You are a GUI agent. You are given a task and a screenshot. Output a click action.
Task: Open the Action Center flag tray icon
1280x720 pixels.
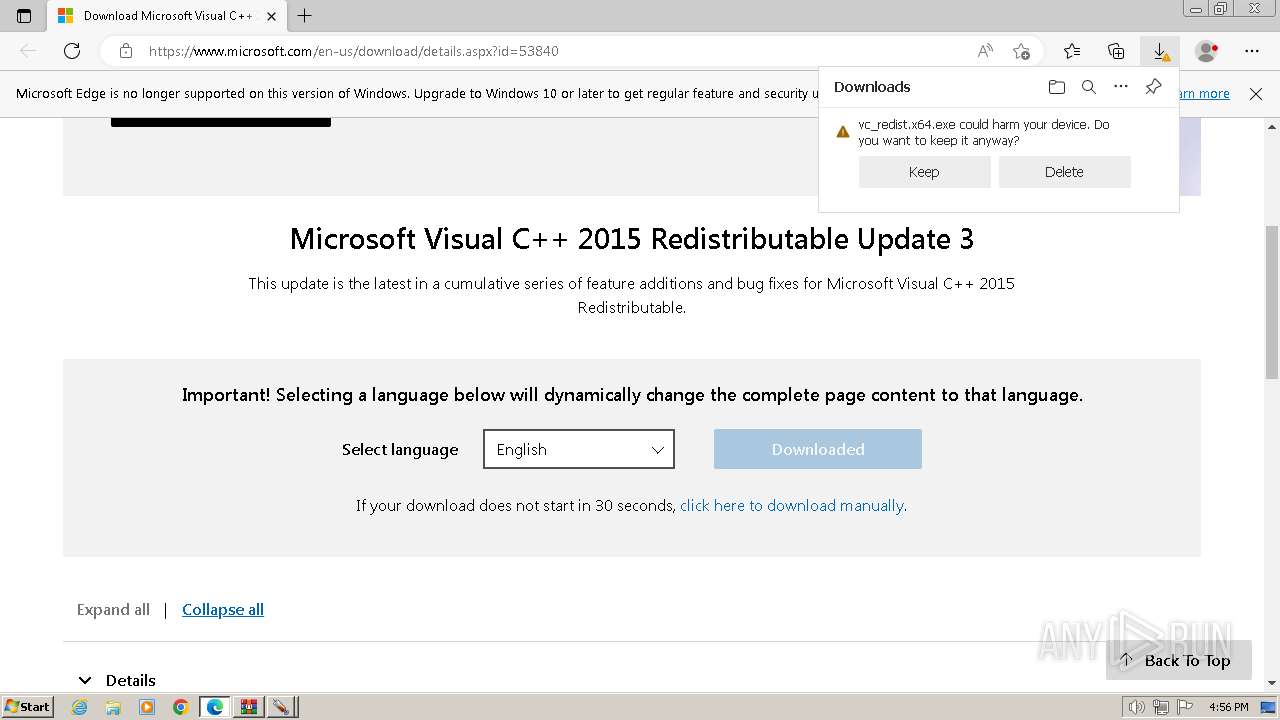(1184, 707)
